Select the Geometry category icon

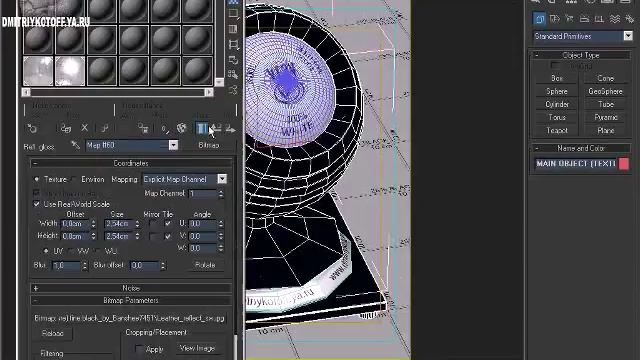(x=540, y=18)
